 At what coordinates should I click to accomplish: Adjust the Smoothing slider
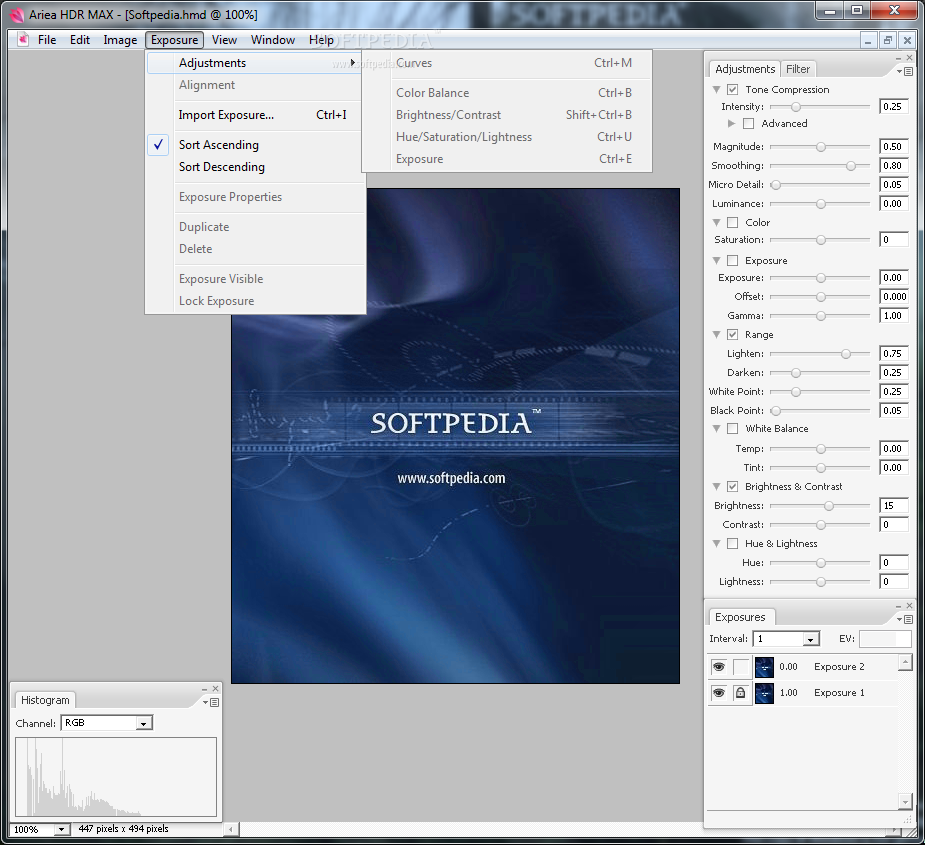point(851,166)
